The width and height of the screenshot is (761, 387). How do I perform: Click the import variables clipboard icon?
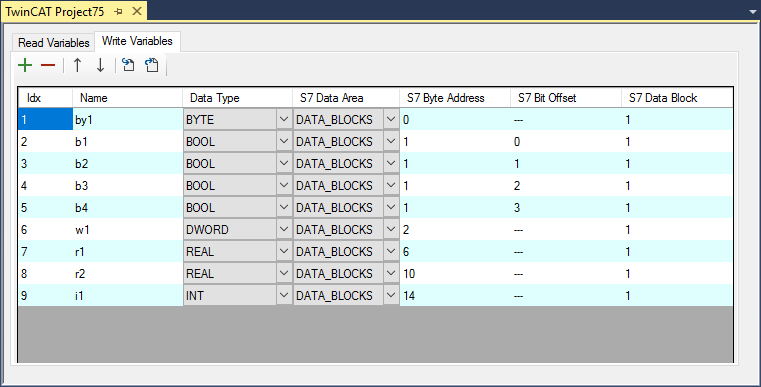(x=152, y=65)
